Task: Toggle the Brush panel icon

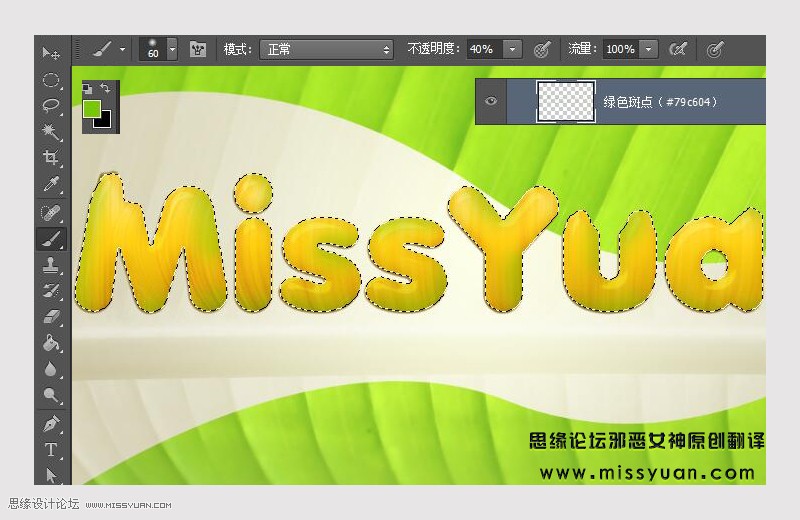Action: [x=197, y=49]
